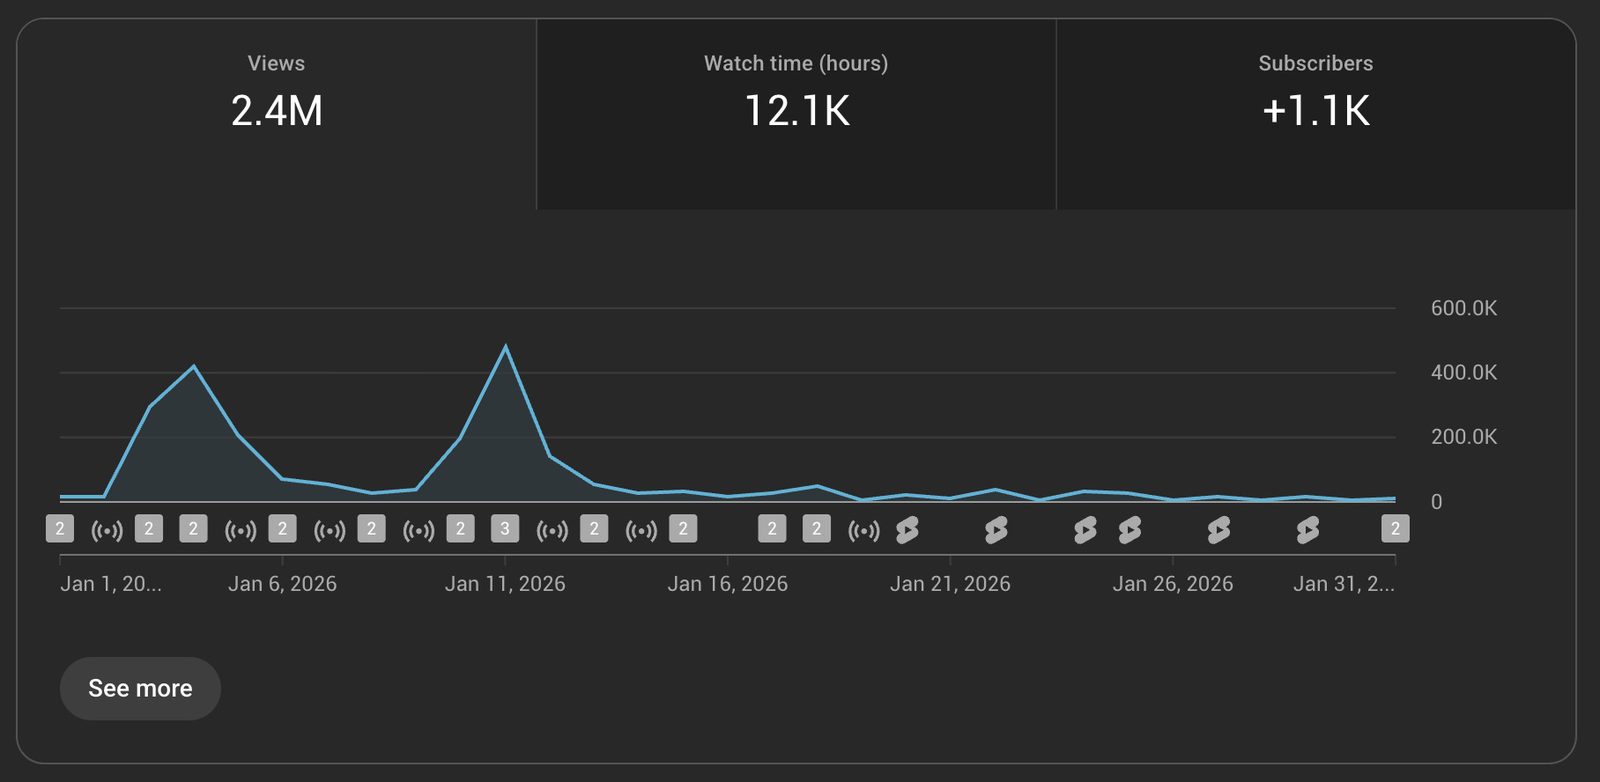Click the 2-videos marker on Jan 15
The width and height of the screenshot is (1600, 782).
(683, 529)
